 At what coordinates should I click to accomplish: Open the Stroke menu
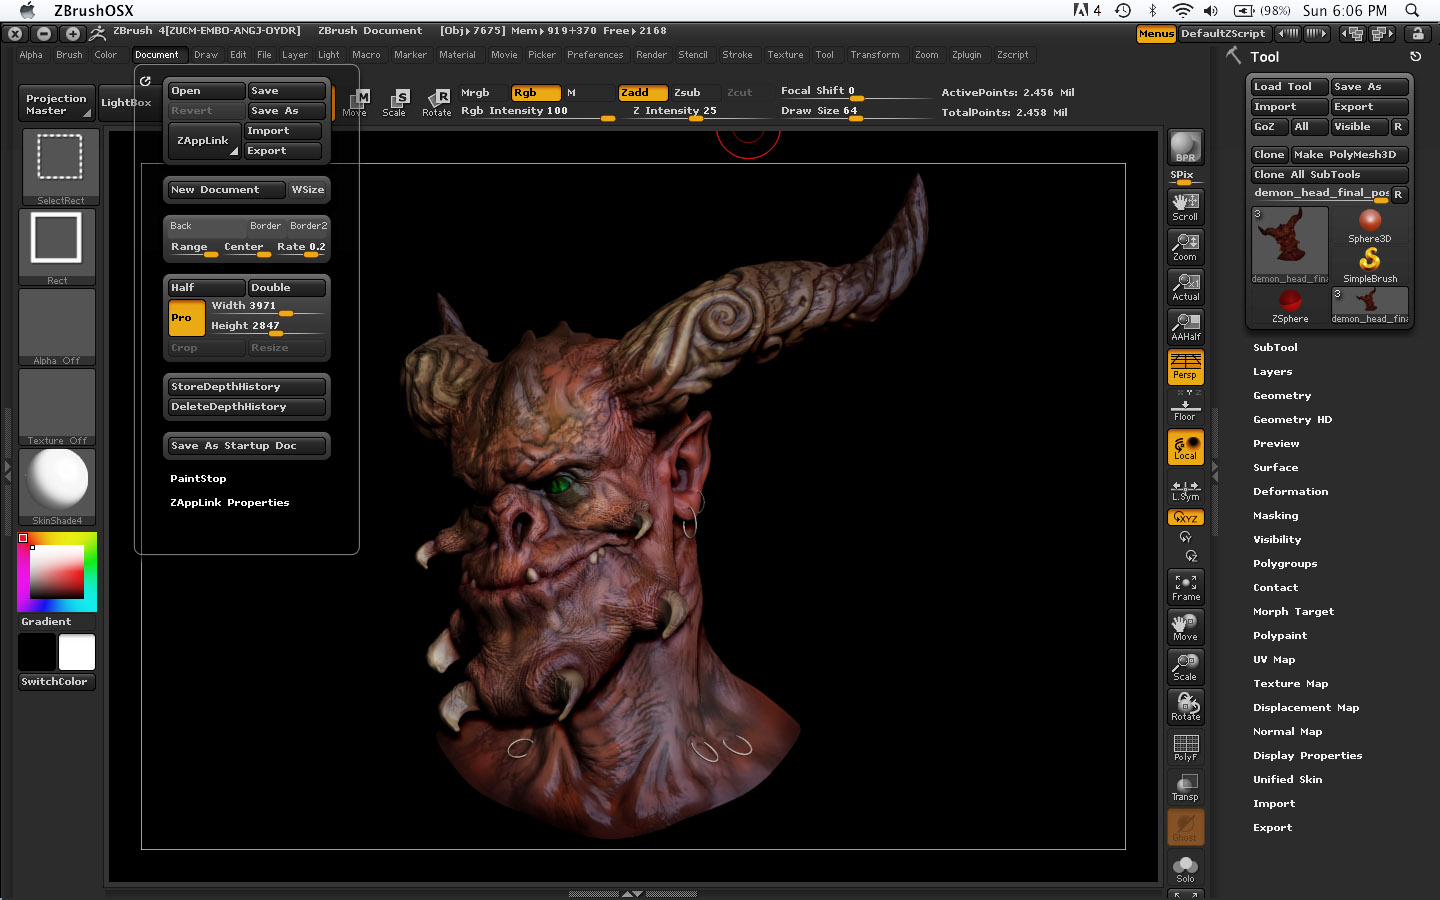(738, 55)
